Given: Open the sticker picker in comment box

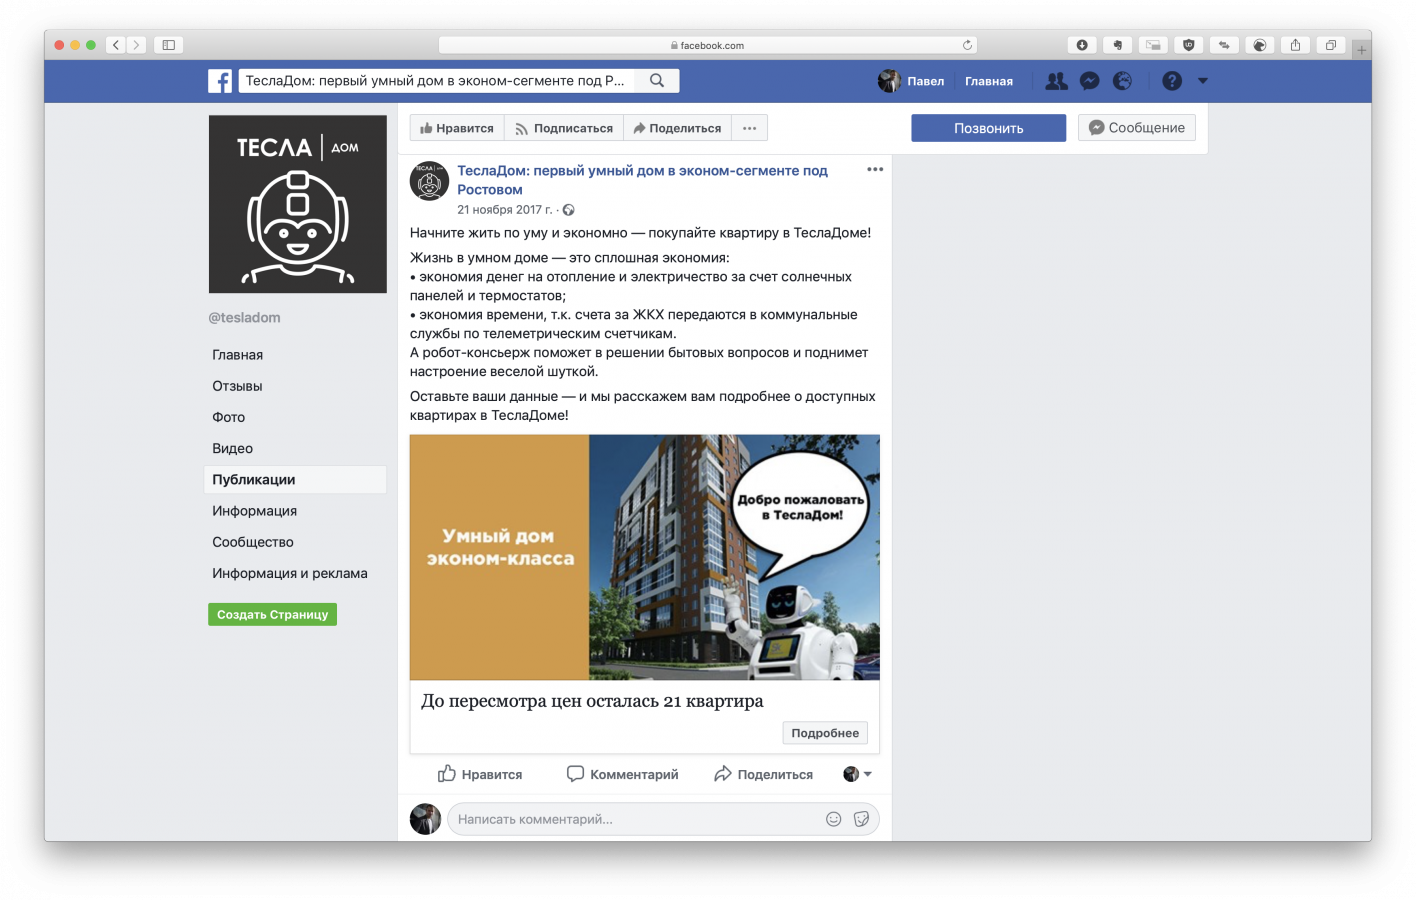Looking at the screenshot, I should (x=862, y=818).
